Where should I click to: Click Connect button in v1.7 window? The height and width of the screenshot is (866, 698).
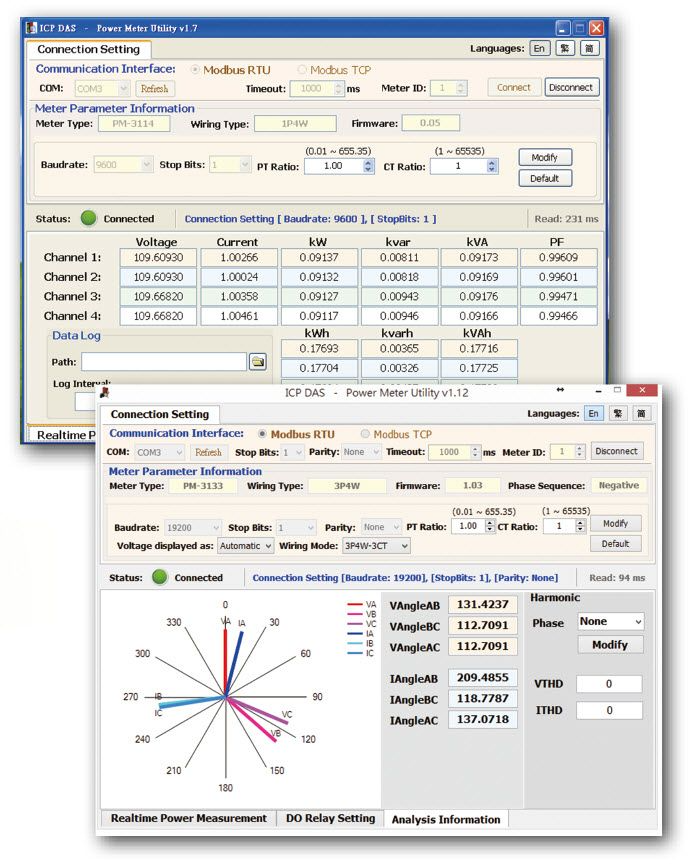[514, 87]
